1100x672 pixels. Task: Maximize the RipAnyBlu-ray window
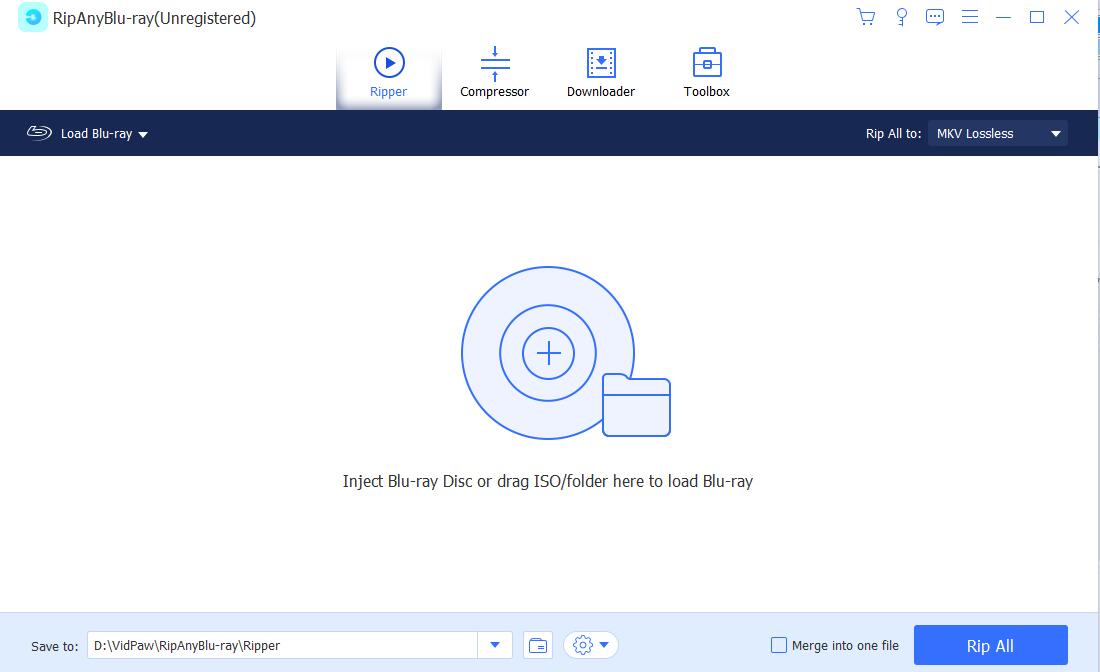click(x=1037, y=17)
